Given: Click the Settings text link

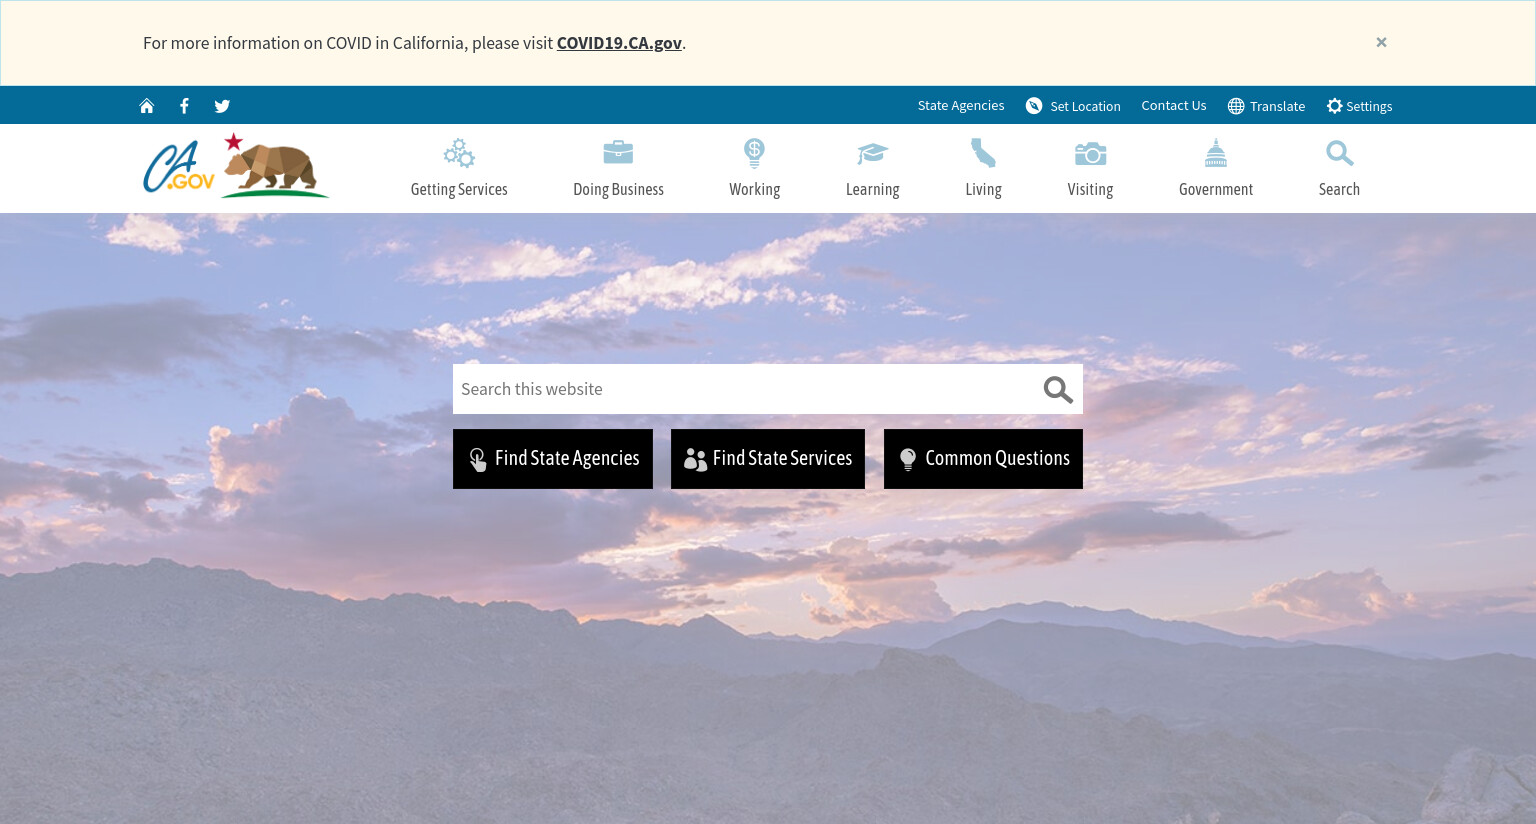Looking at the screenshot, I should [1369, 106].
